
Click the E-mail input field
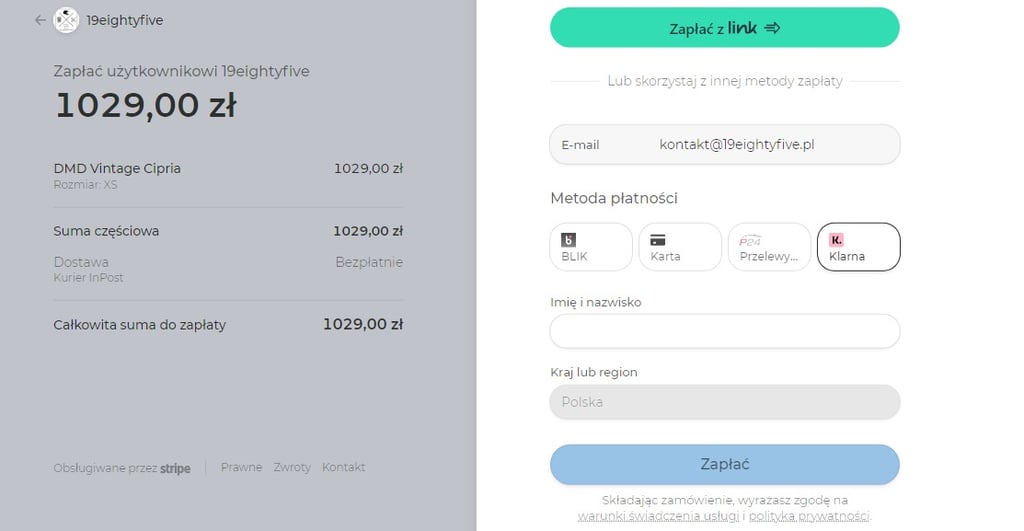click(725, 144)
